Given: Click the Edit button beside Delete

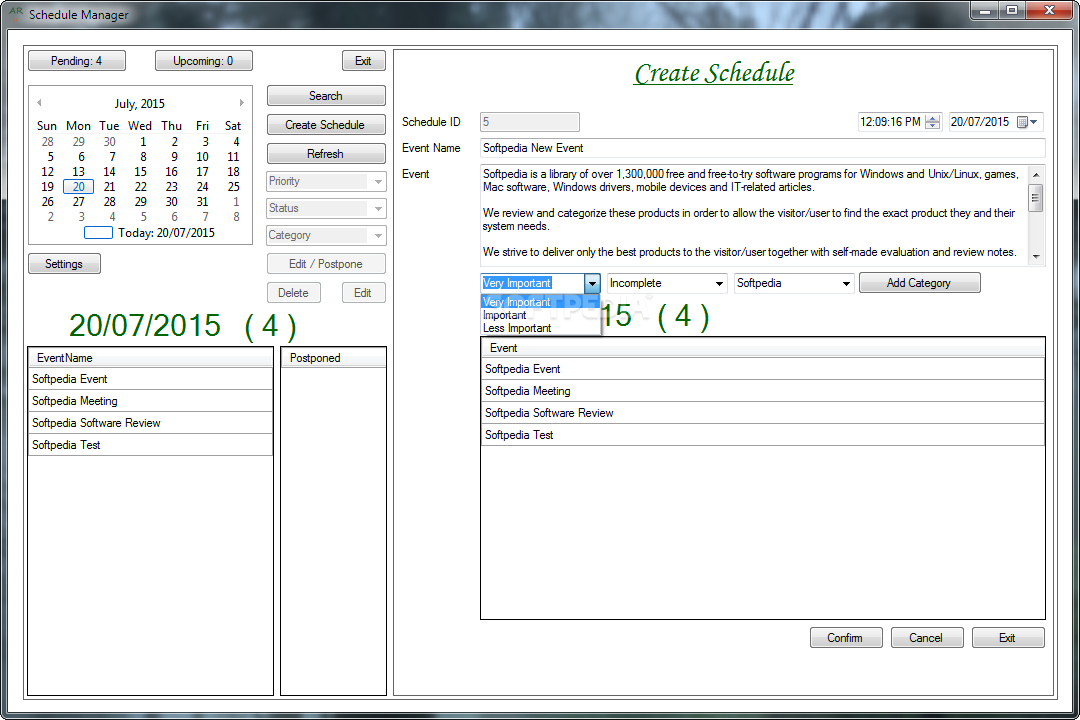Looking at the screenshot, I should (x=363, y=293).
